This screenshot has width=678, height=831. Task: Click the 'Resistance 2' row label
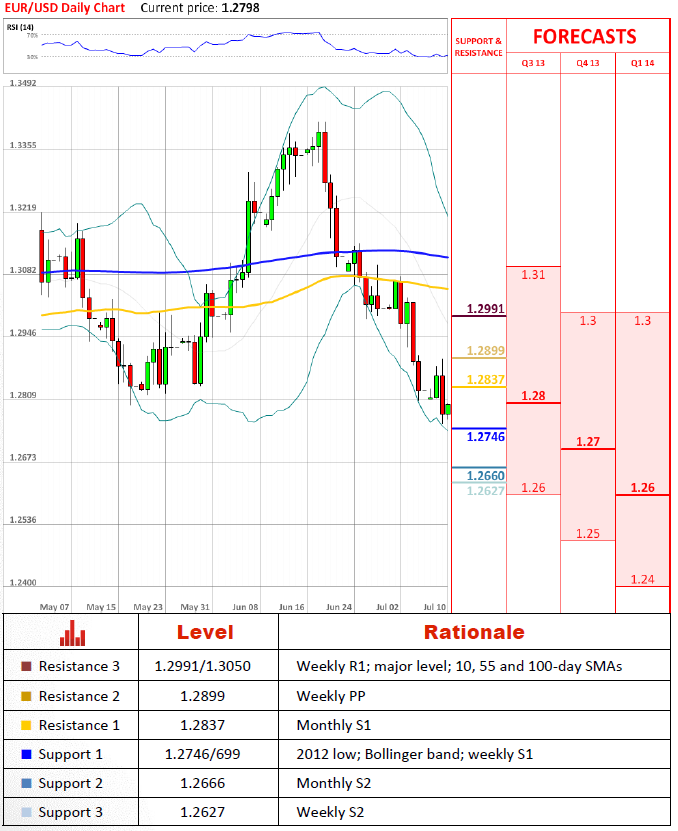point(79,696)
